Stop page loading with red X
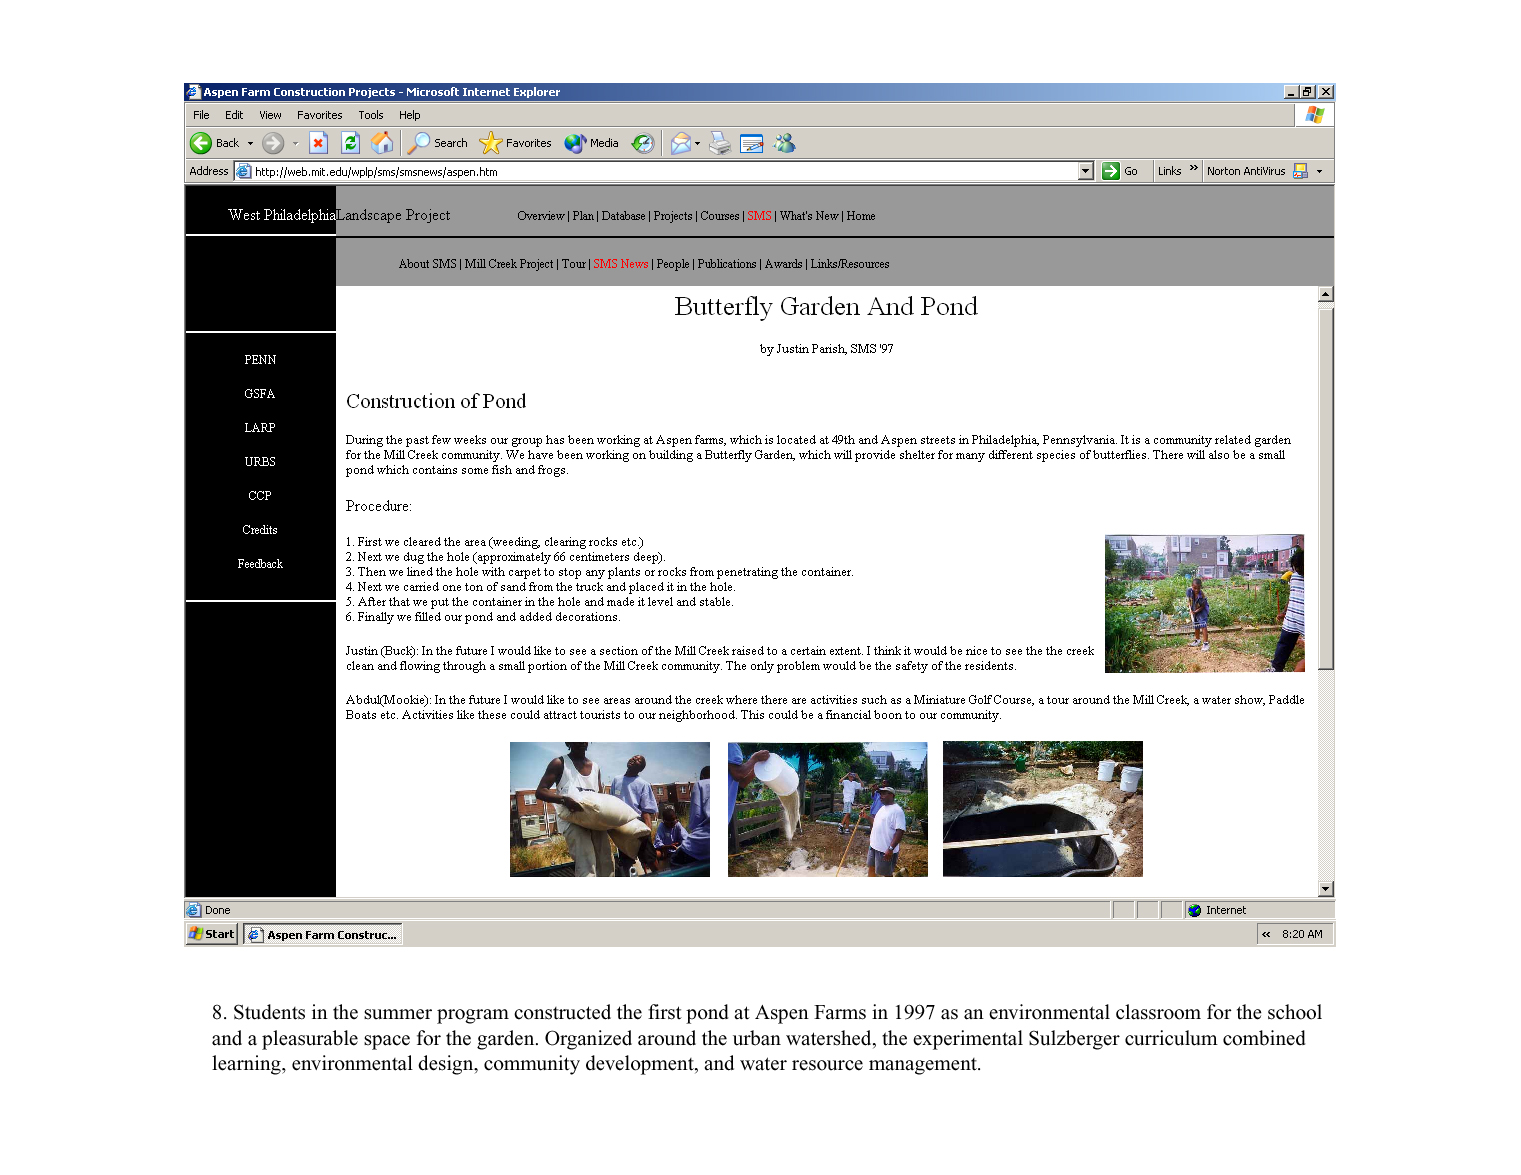 [318, 143]
